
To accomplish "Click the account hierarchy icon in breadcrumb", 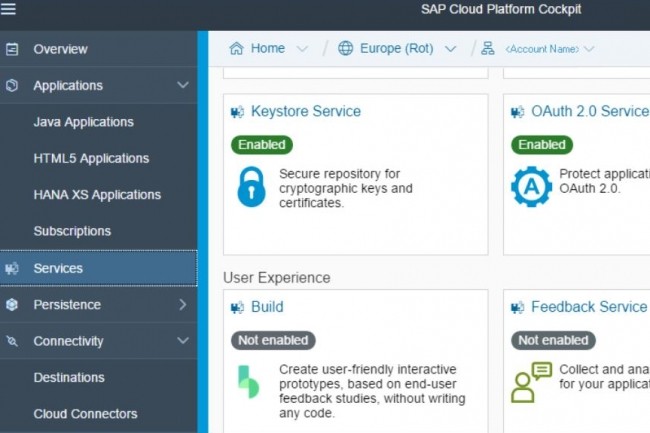I will pos(488,48).
